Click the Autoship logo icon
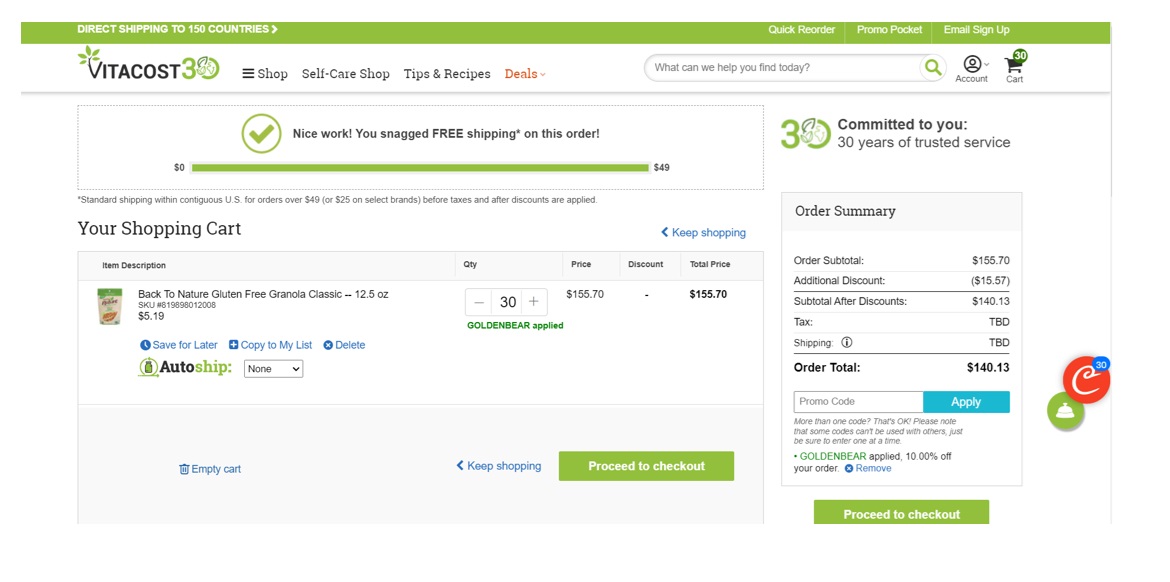1170x582 pixels. 185,367
